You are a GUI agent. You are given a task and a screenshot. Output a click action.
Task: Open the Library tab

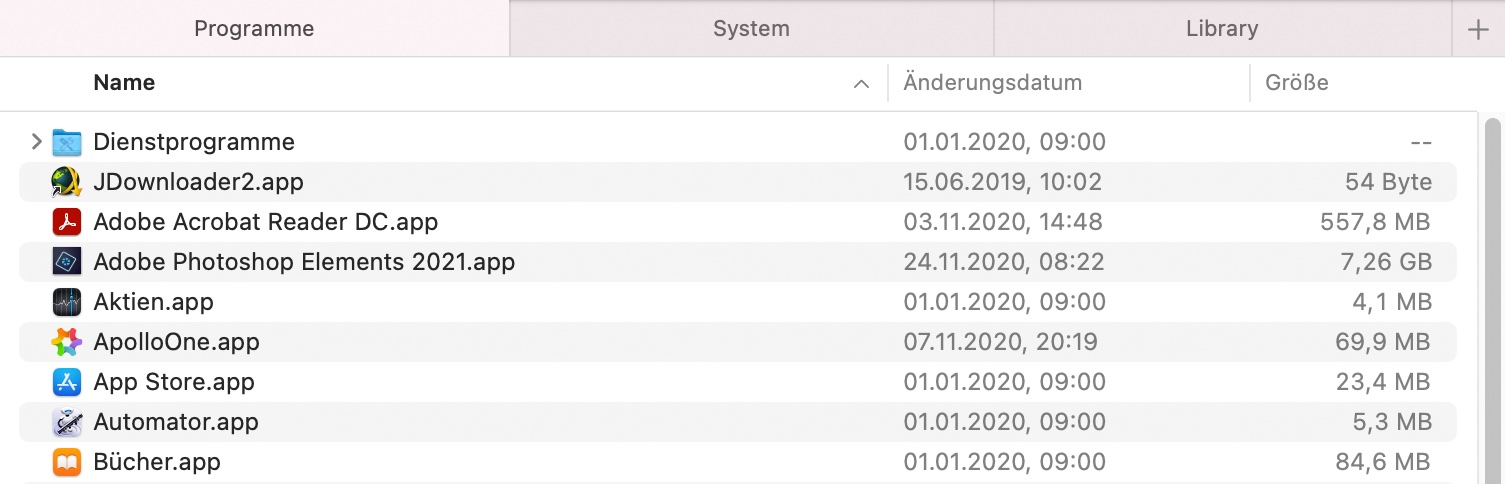click(1222, 29)
